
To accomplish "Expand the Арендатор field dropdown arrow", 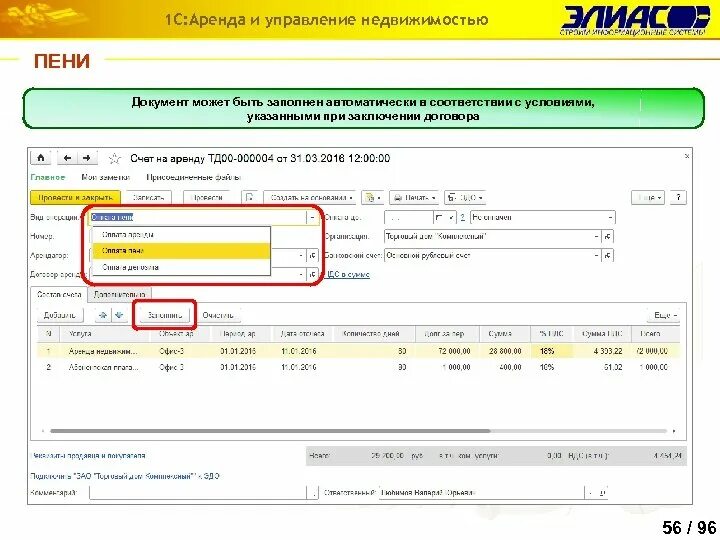I will click(301, 255).
